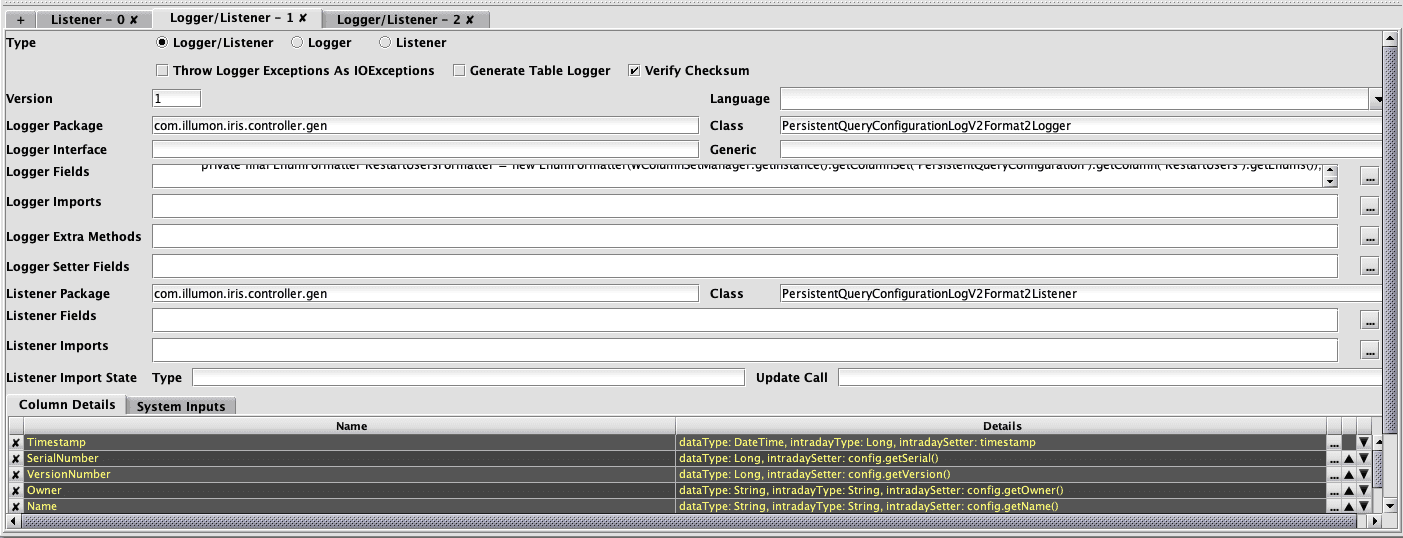Open Logger Imports ellipsis editor button
The height and width of the screenshot is (538, 1403).
1369,207
